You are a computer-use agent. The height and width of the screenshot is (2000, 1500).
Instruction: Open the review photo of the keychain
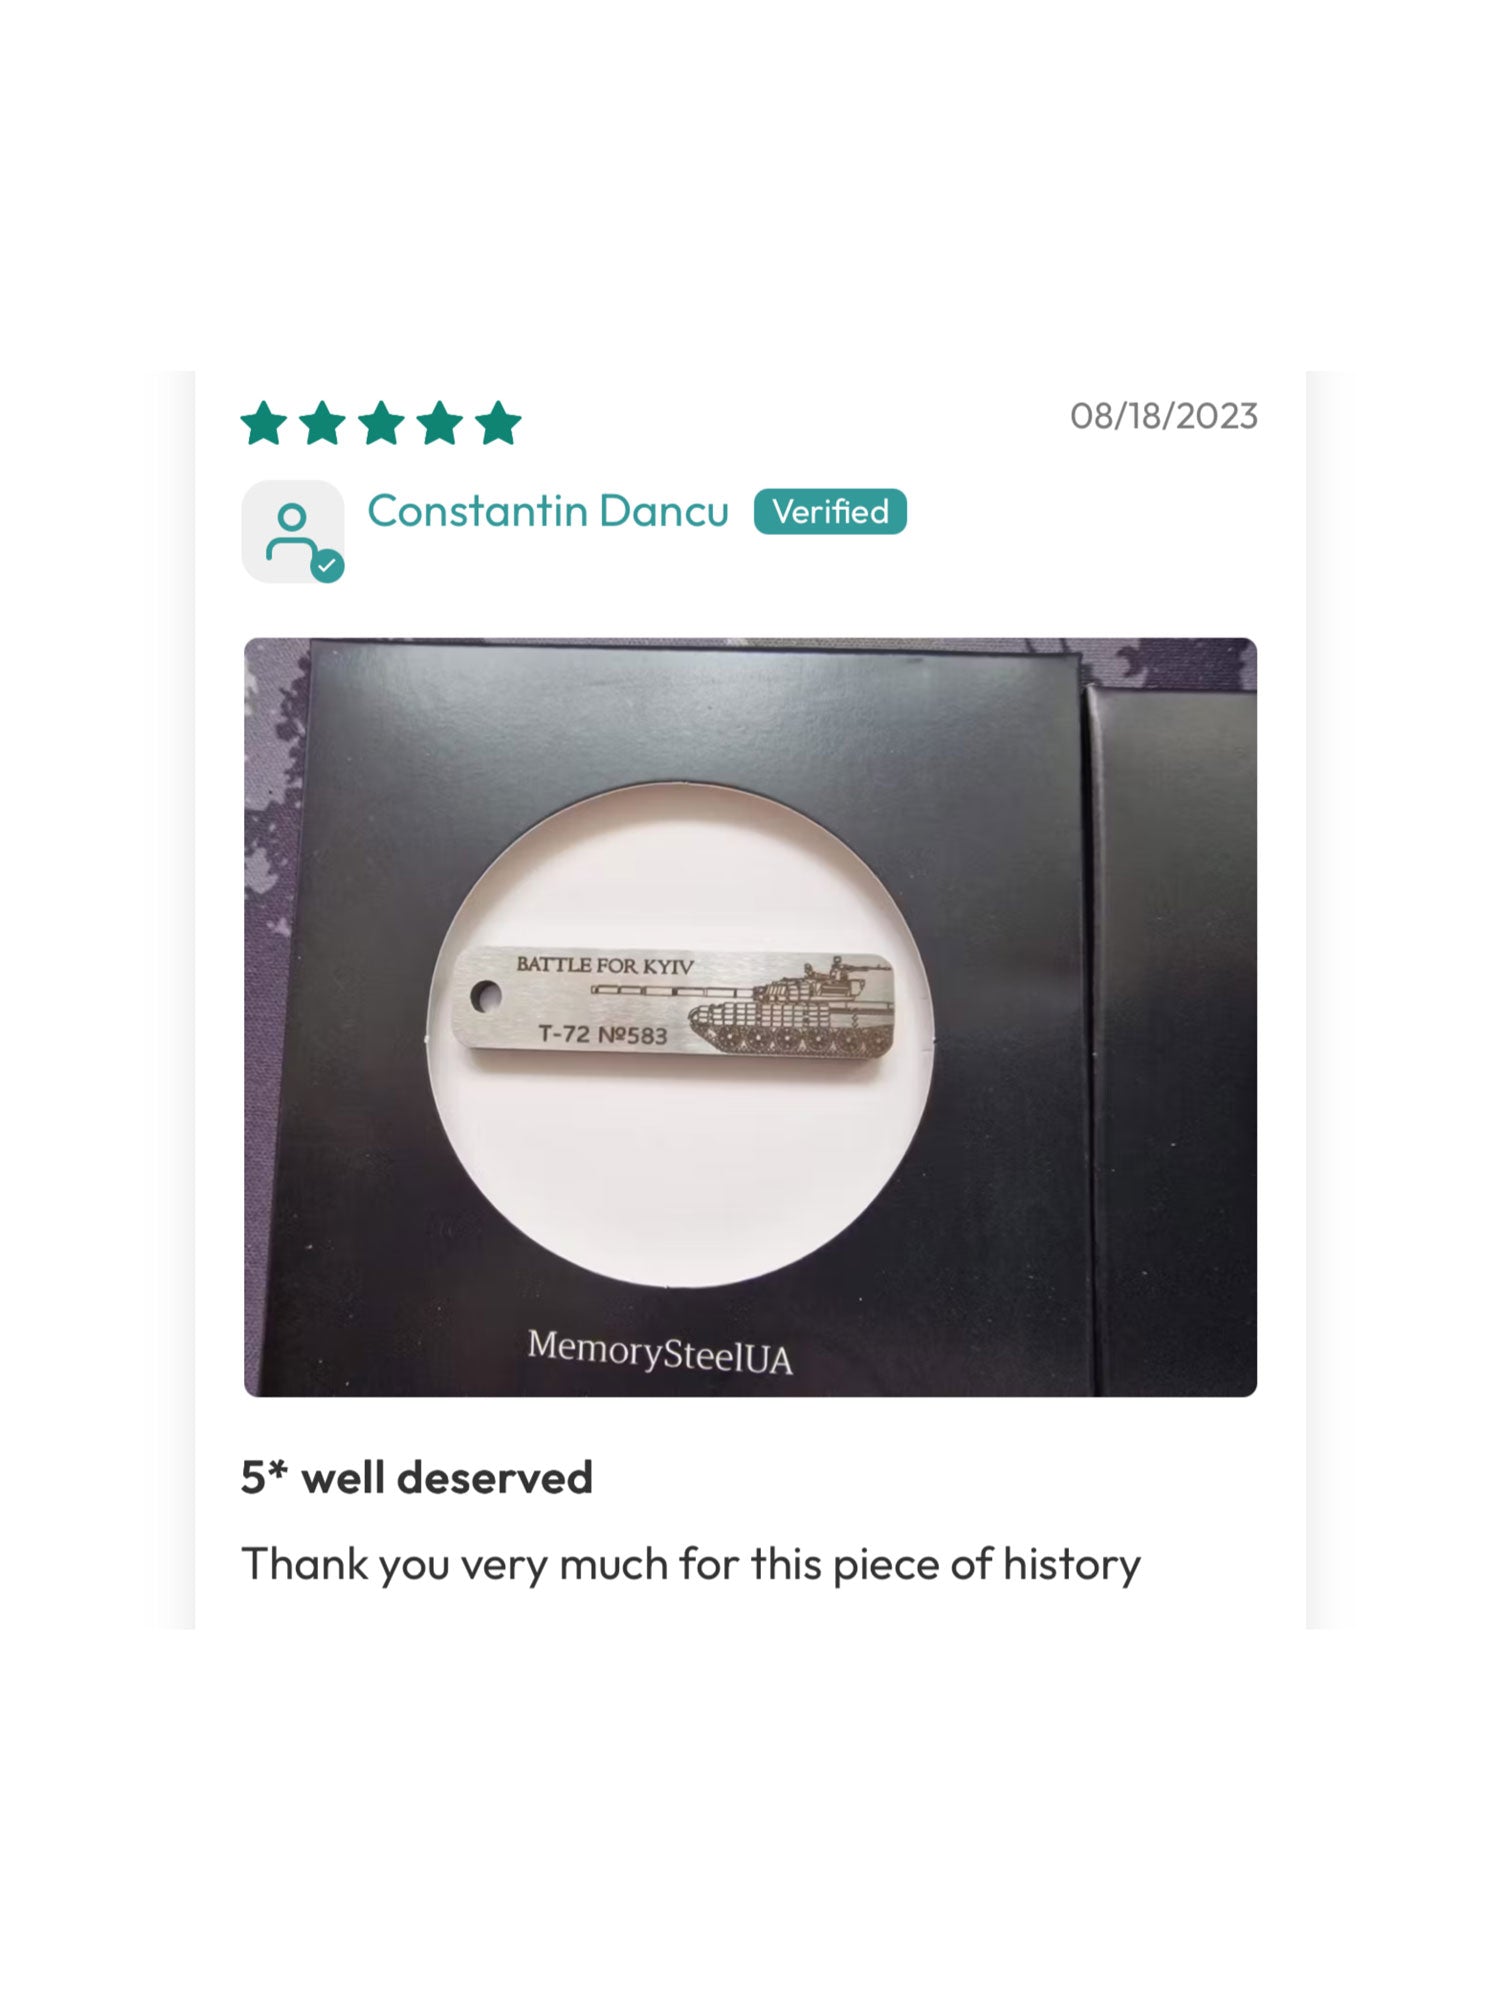point(750,1017)
